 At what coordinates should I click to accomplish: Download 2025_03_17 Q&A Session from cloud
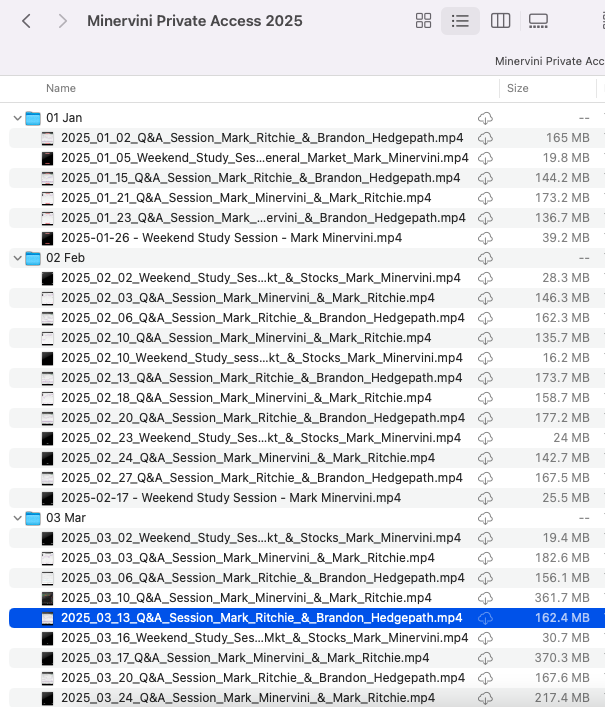(485, 658)
